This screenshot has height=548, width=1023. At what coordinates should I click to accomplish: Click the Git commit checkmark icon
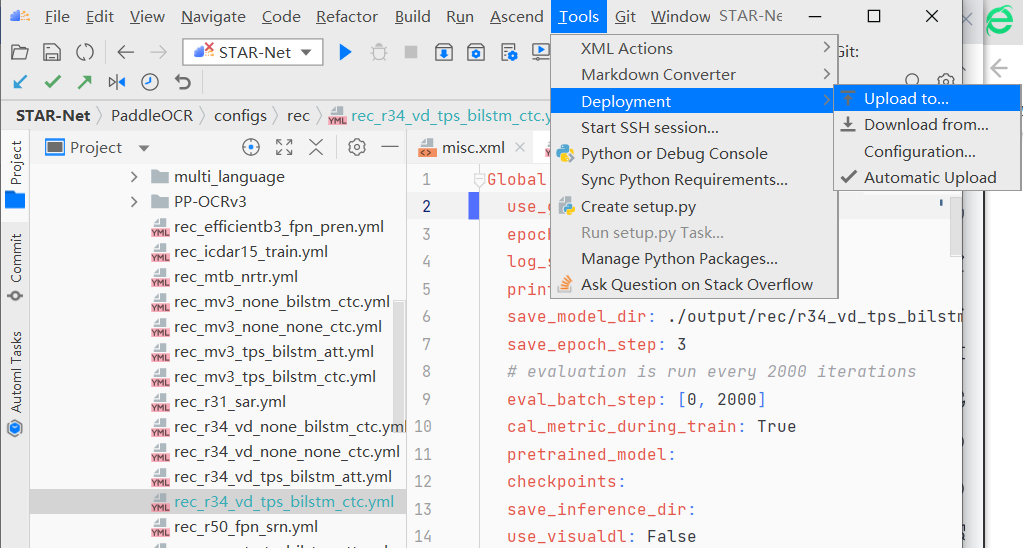pos(53,82)
